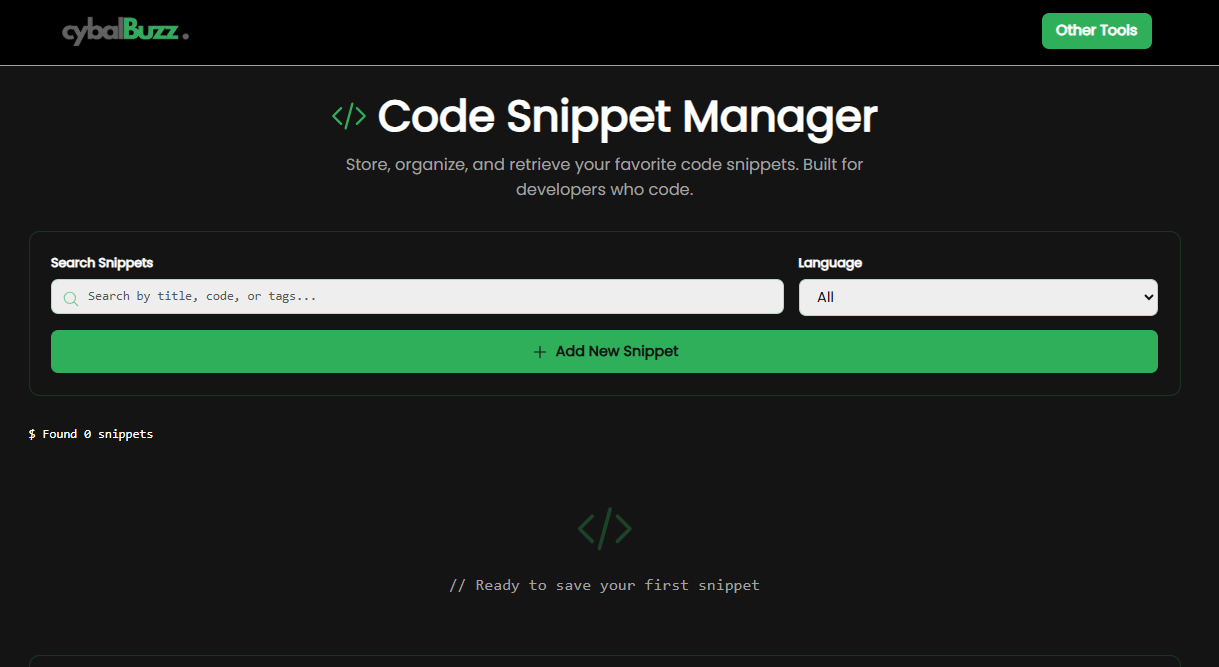Click the Ready to save your first snippet text
This screenshot has height=667, width=1219.
(x=604, y=585)
